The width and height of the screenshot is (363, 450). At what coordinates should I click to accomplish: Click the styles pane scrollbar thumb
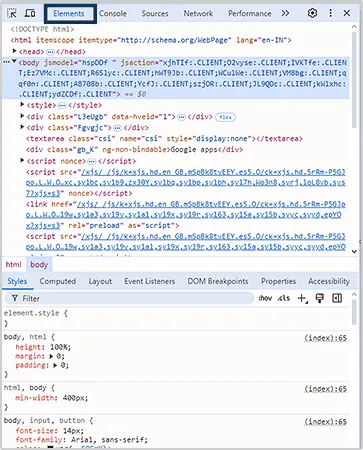(354, 312)
